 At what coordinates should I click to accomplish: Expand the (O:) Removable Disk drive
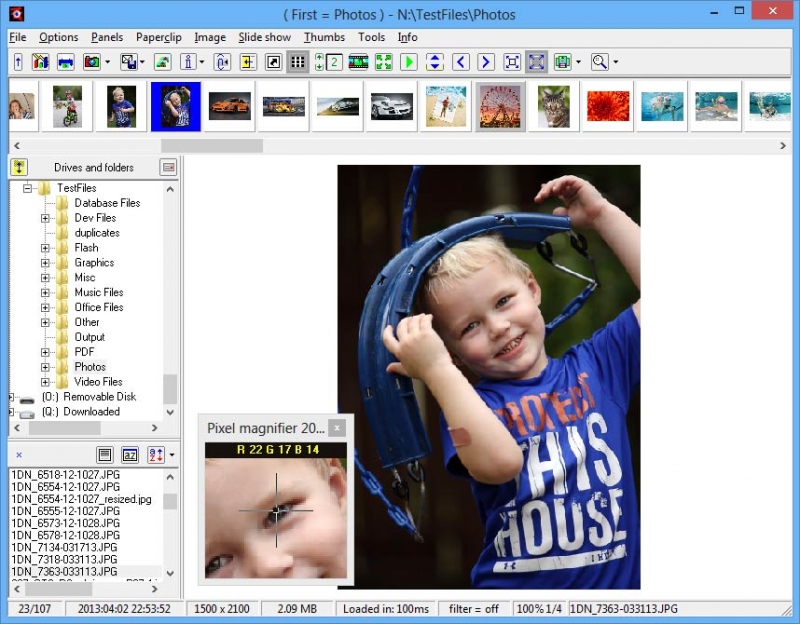pyautogui.click(x=11, y=396)
